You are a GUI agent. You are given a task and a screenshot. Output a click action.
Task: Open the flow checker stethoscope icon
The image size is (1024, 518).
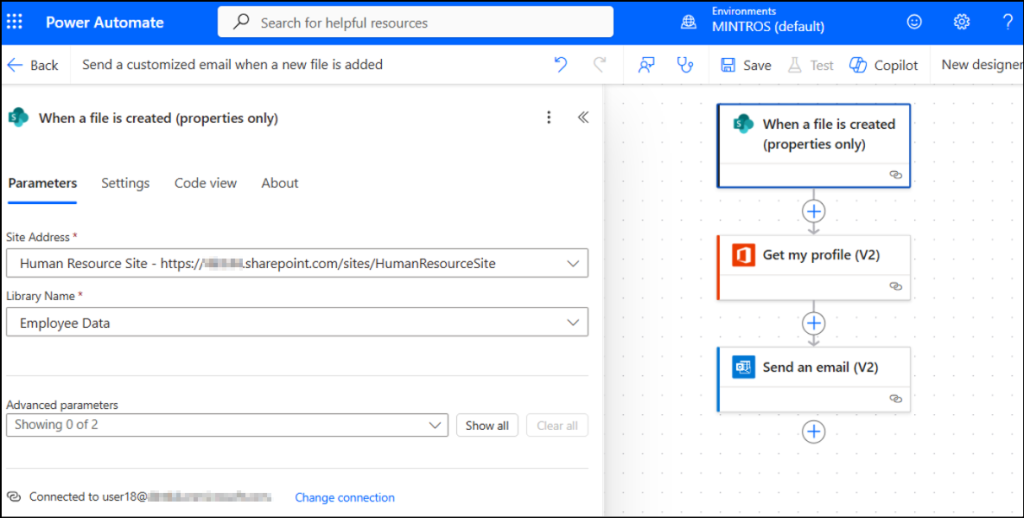click(x=684, y=65)
